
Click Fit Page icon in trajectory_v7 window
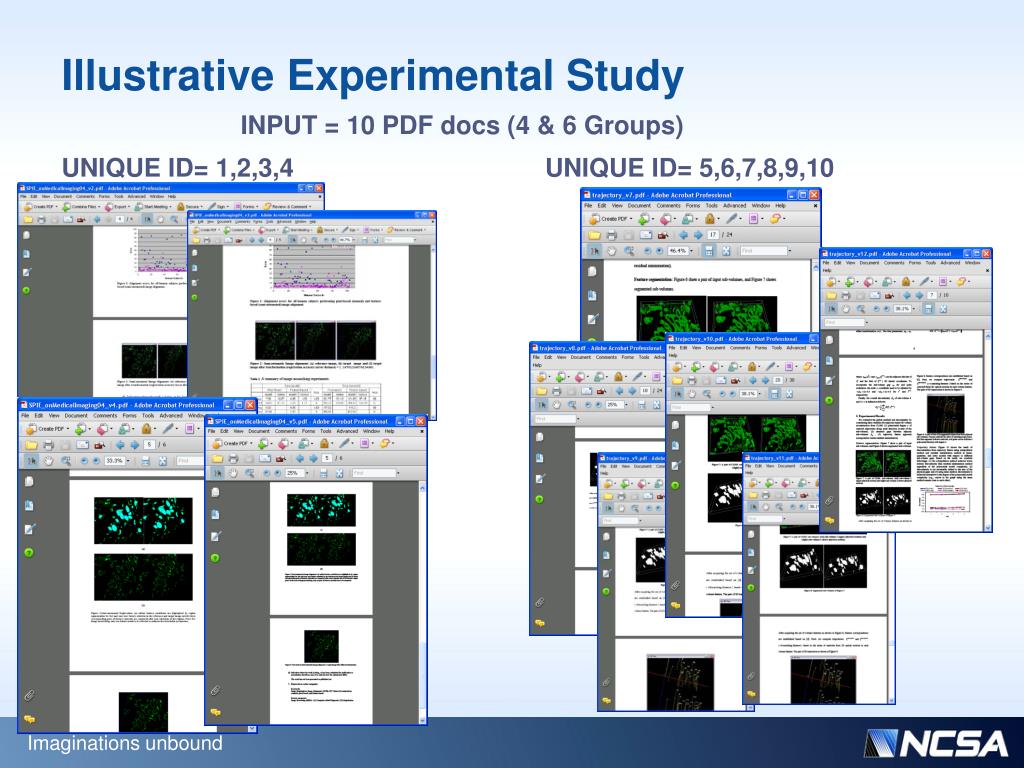726,251
